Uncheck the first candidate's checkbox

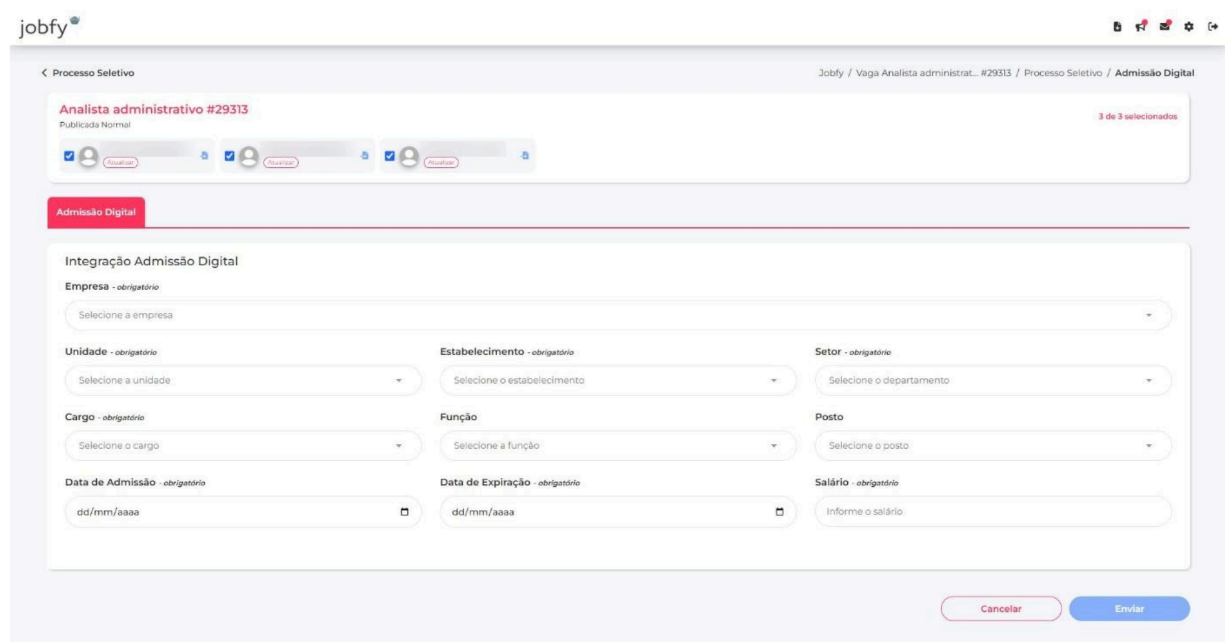(69, 156)
